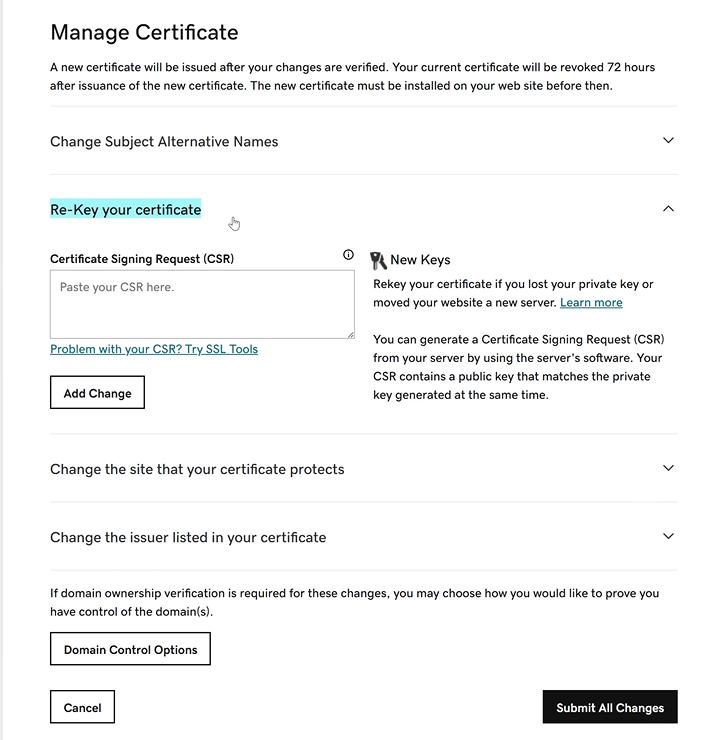Expand the certificate issuer section chevron
Image resolution: width=721 pixels, height=740 pixels.
click(668, 536)
